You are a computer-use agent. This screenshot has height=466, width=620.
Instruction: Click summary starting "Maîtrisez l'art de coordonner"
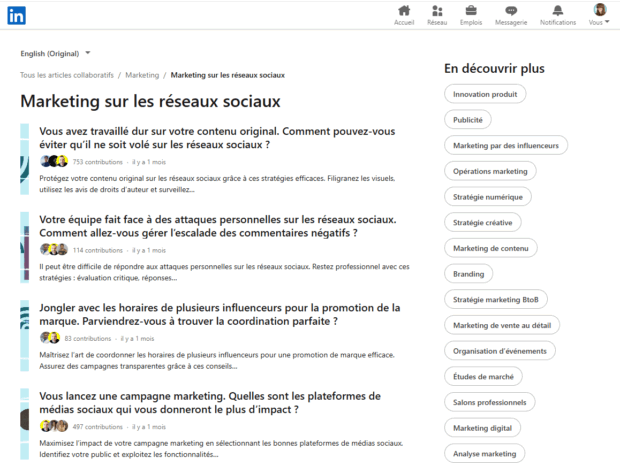[x=217, y=360]
